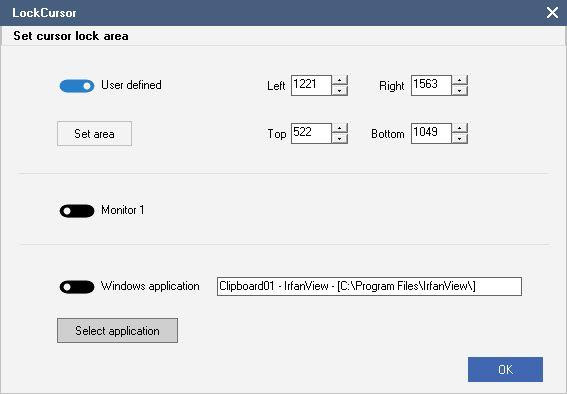567x394 pixels.
Task: Click into the Left value field
Action: coord(311,85)
